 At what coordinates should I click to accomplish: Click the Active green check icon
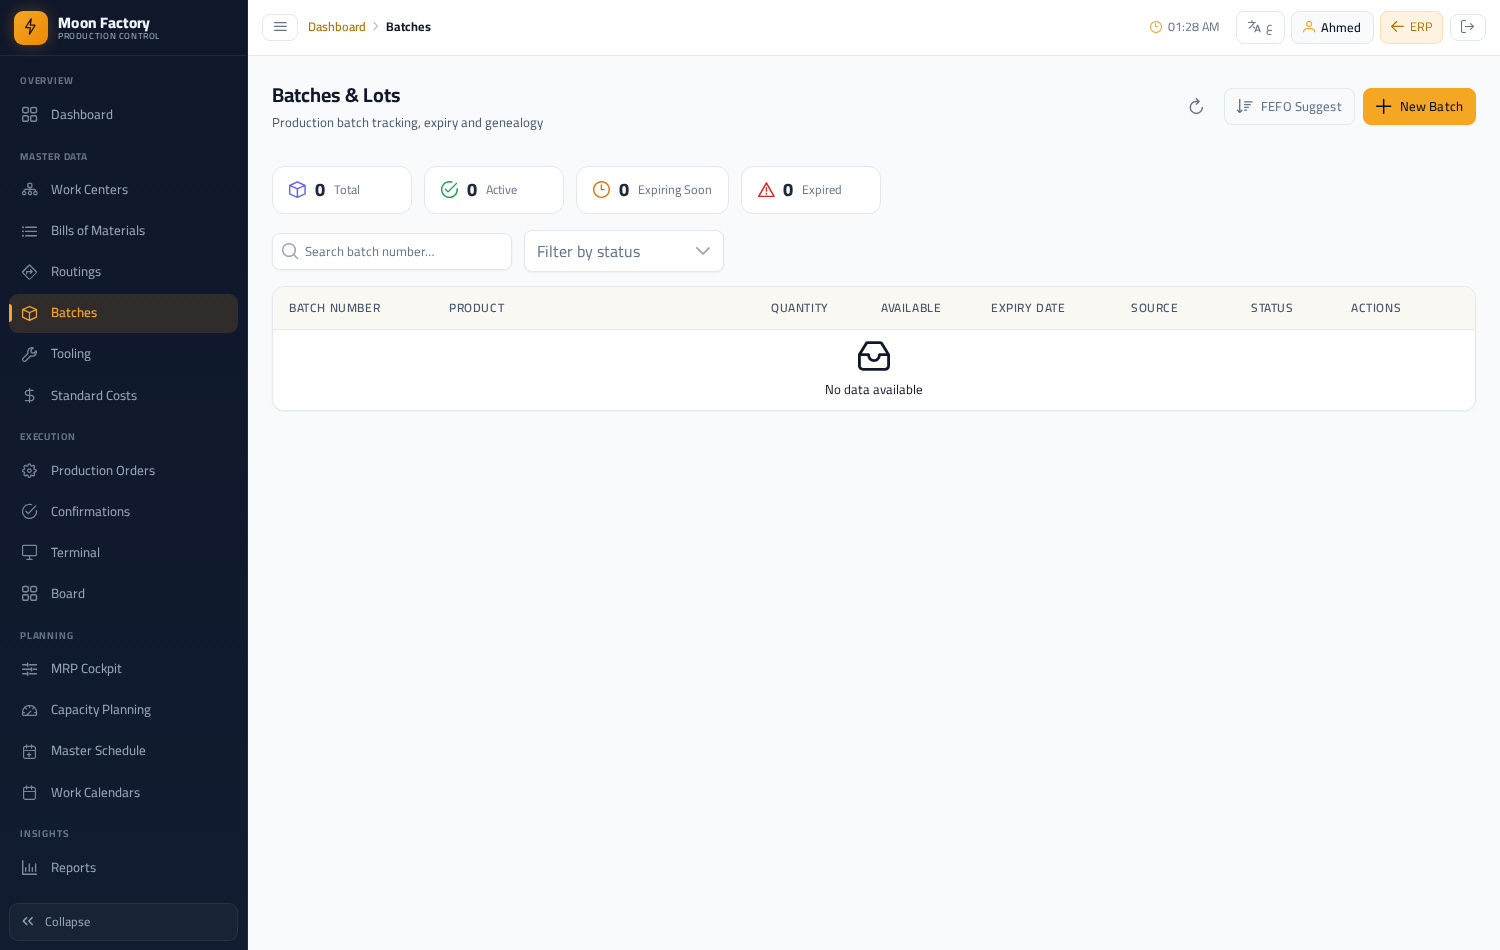coord(449,190)
